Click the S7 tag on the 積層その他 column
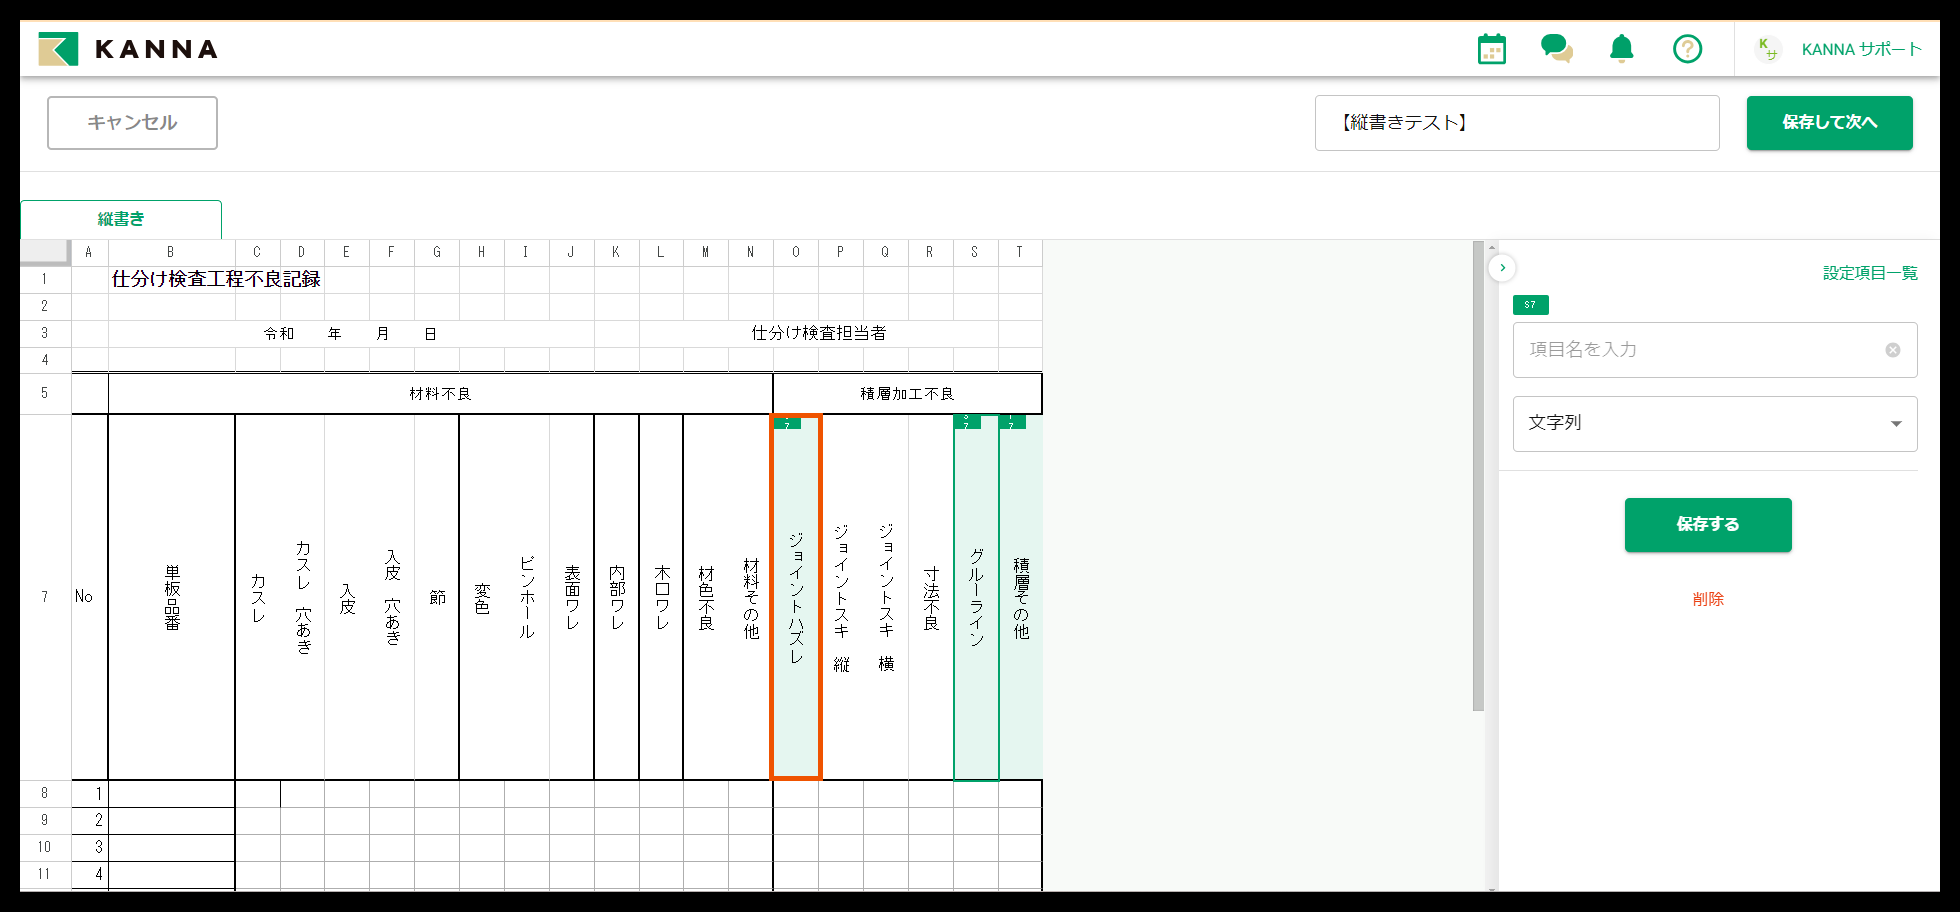The height and width of the screenshot is (912, 1960). [x=1012, y=421]
